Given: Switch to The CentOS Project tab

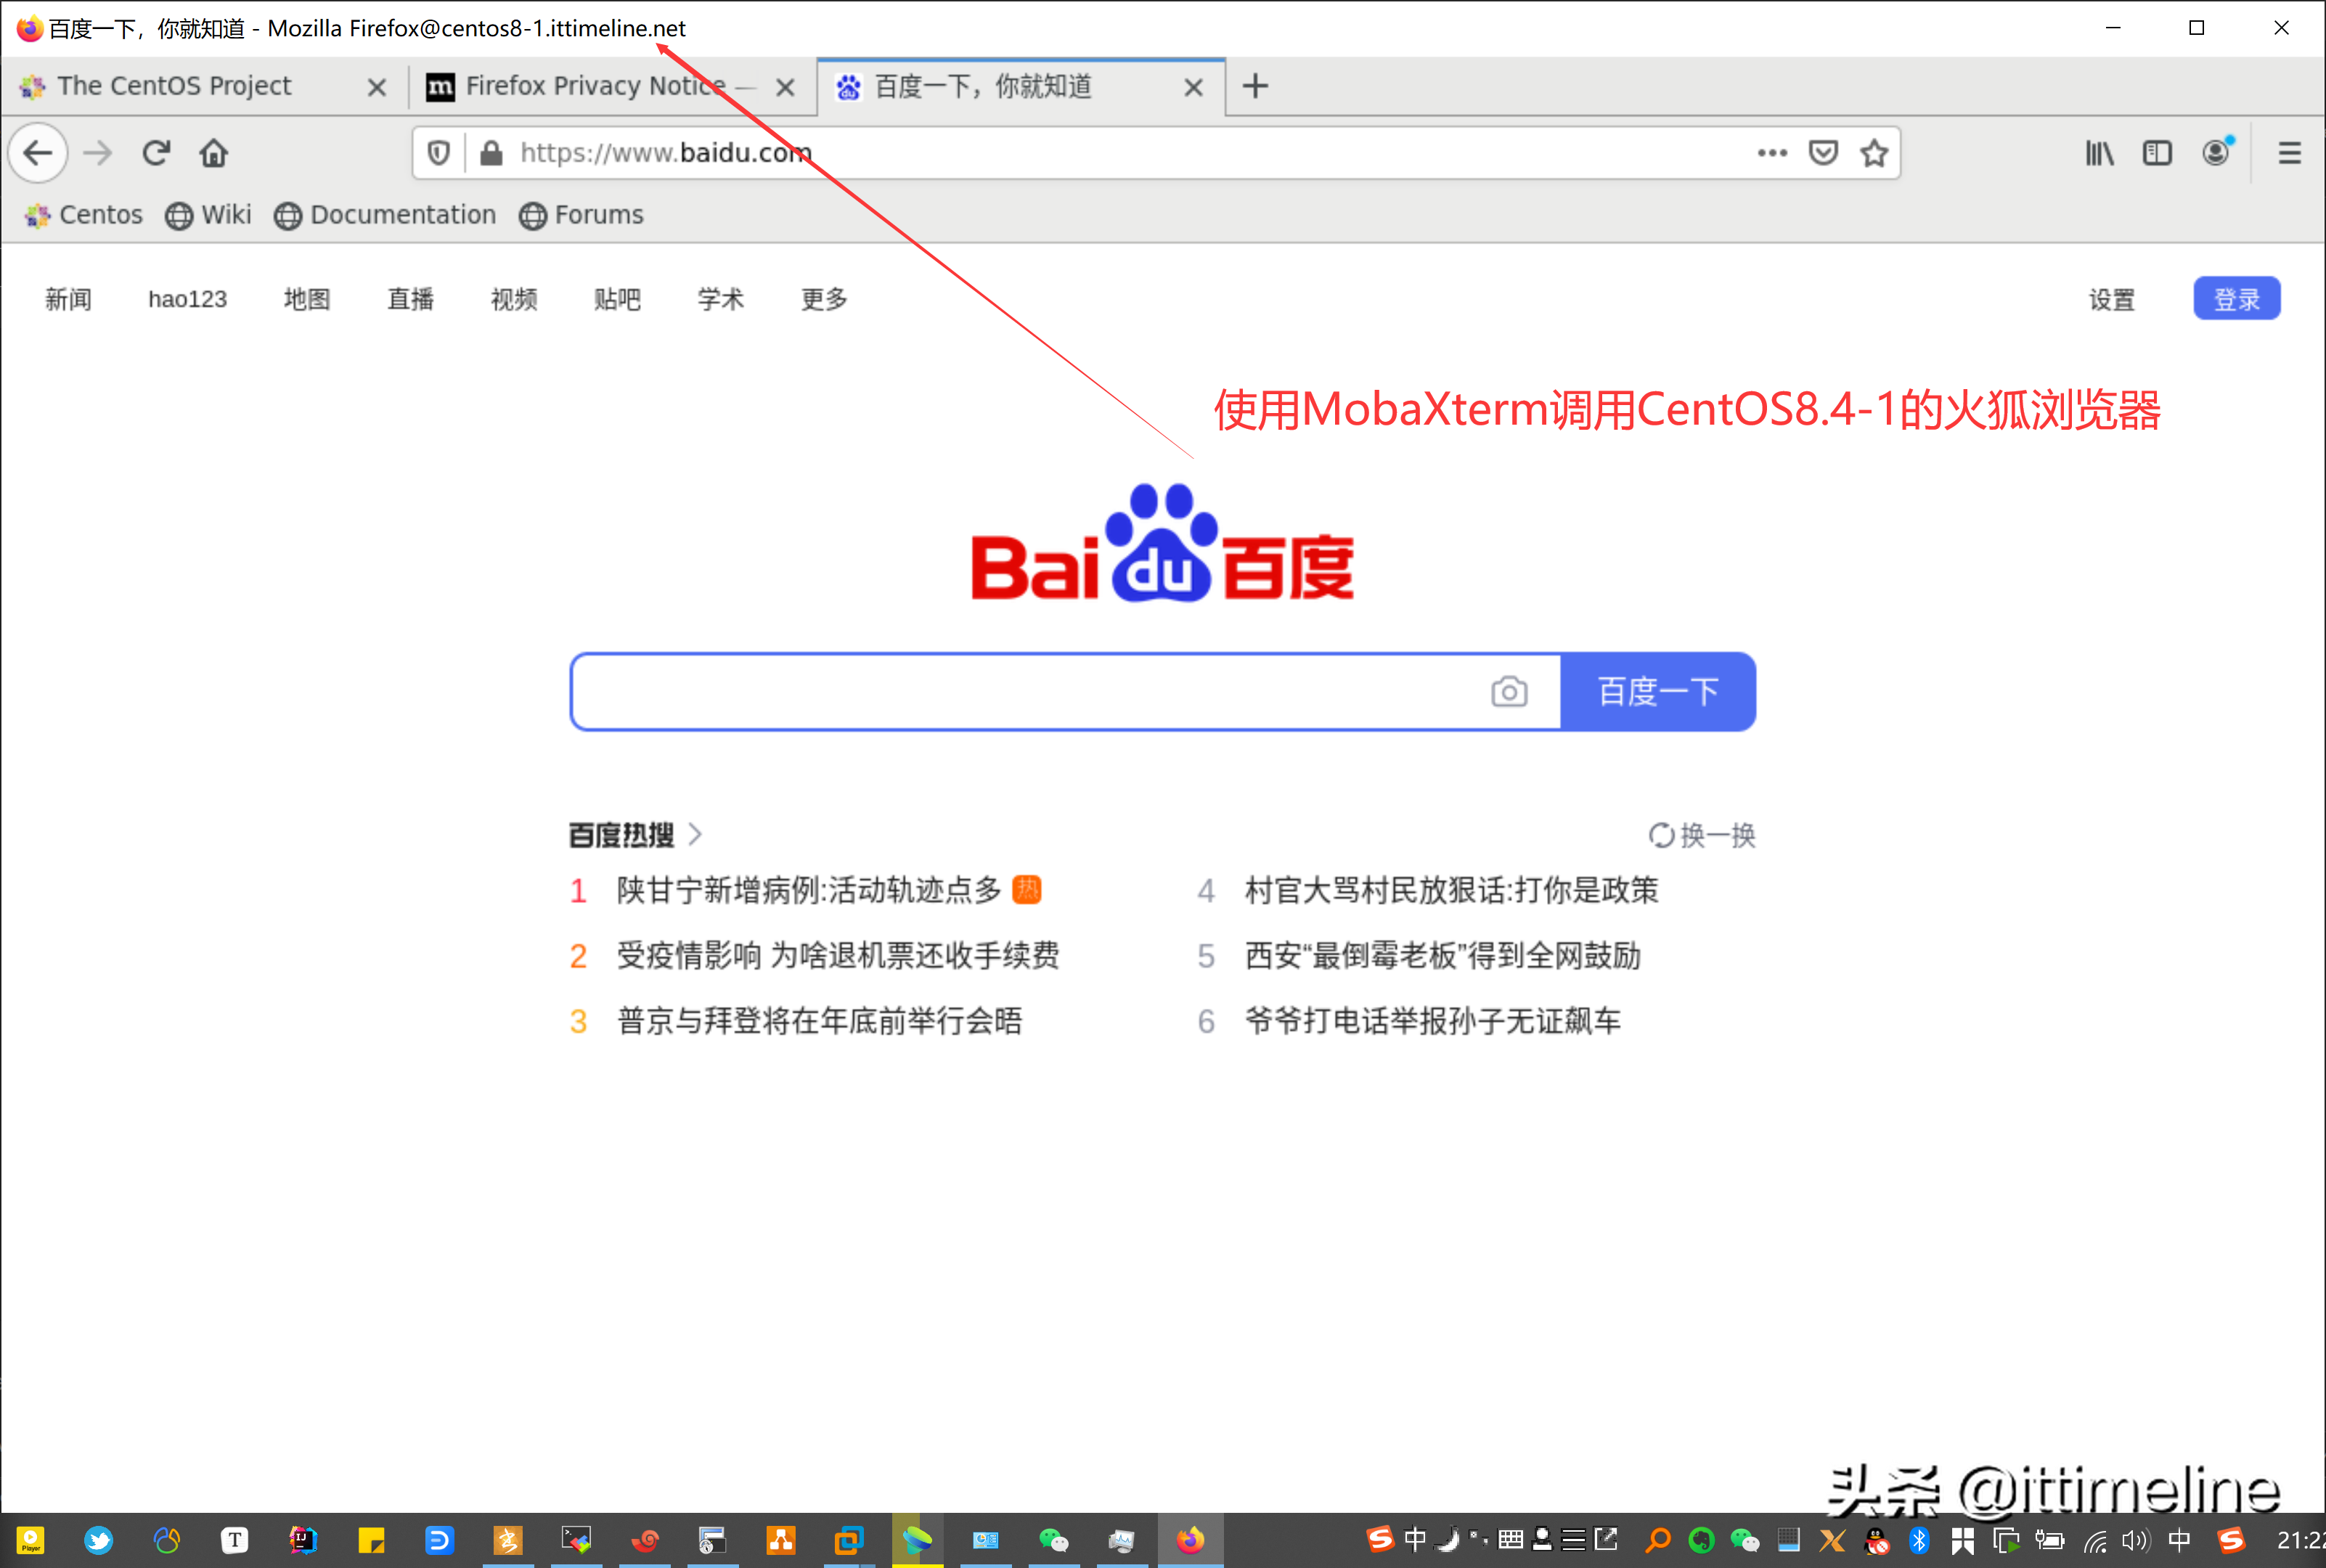Looking at the screenshot, I should coord(204,86).
